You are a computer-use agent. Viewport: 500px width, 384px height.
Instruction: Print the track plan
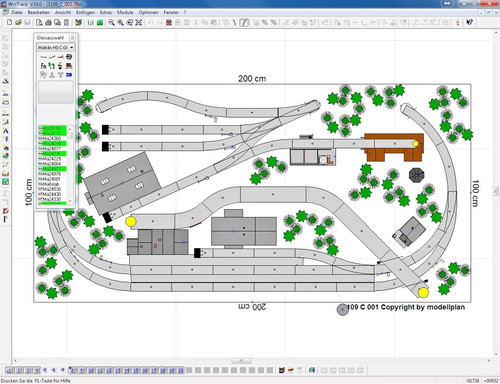(x=48, y=22)
